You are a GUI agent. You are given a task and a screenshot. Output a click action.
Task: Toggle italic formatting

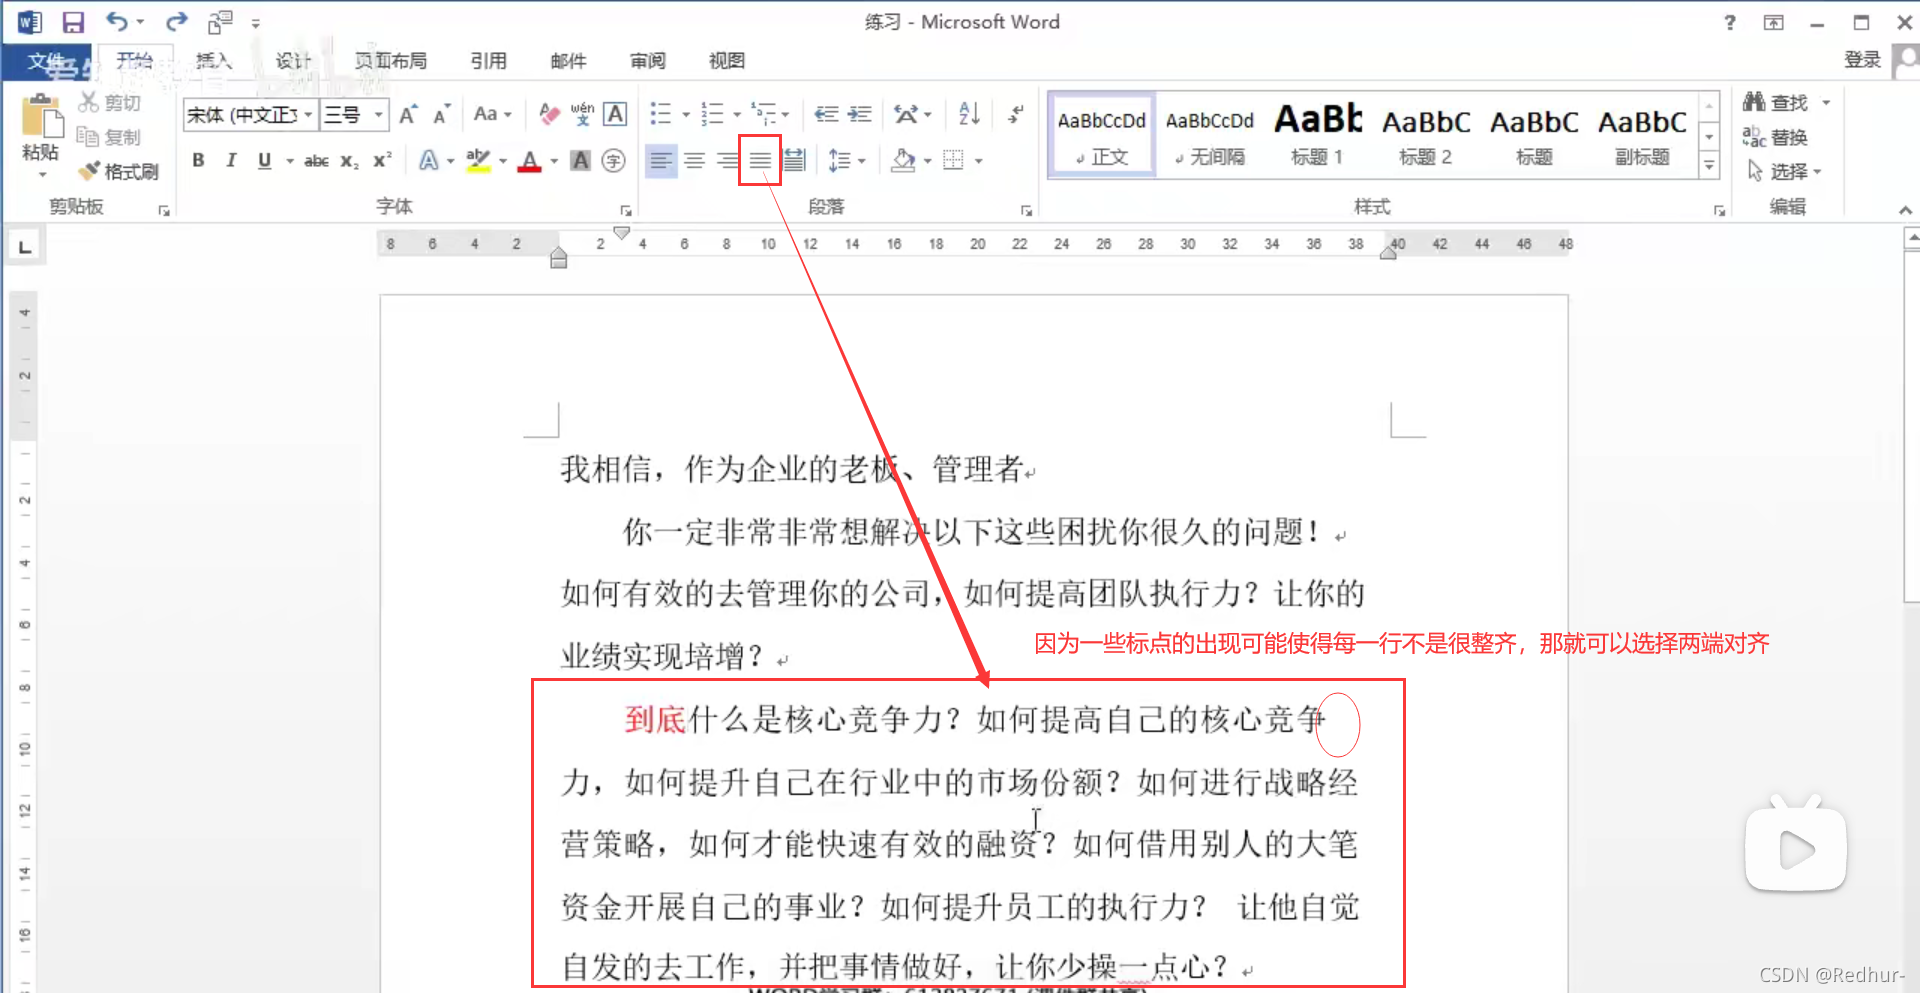(231, 160)
